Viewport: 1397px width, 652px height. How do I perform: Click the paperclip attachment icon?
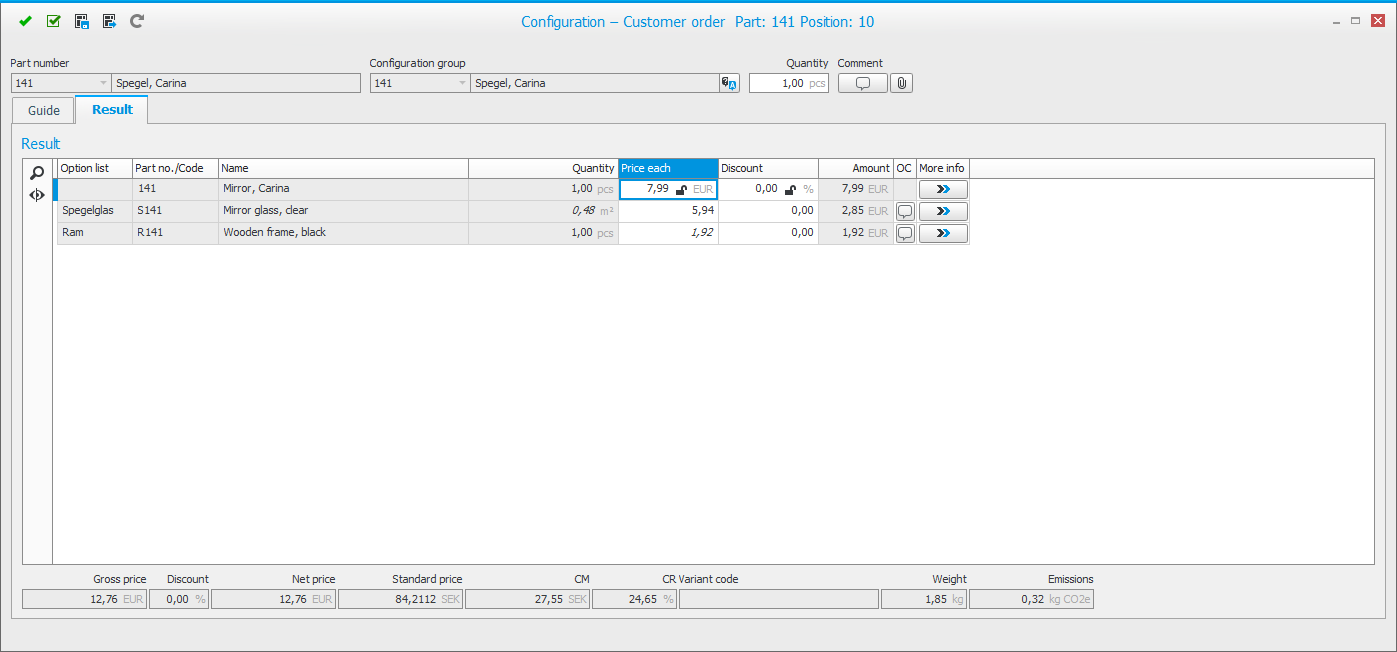901,83
